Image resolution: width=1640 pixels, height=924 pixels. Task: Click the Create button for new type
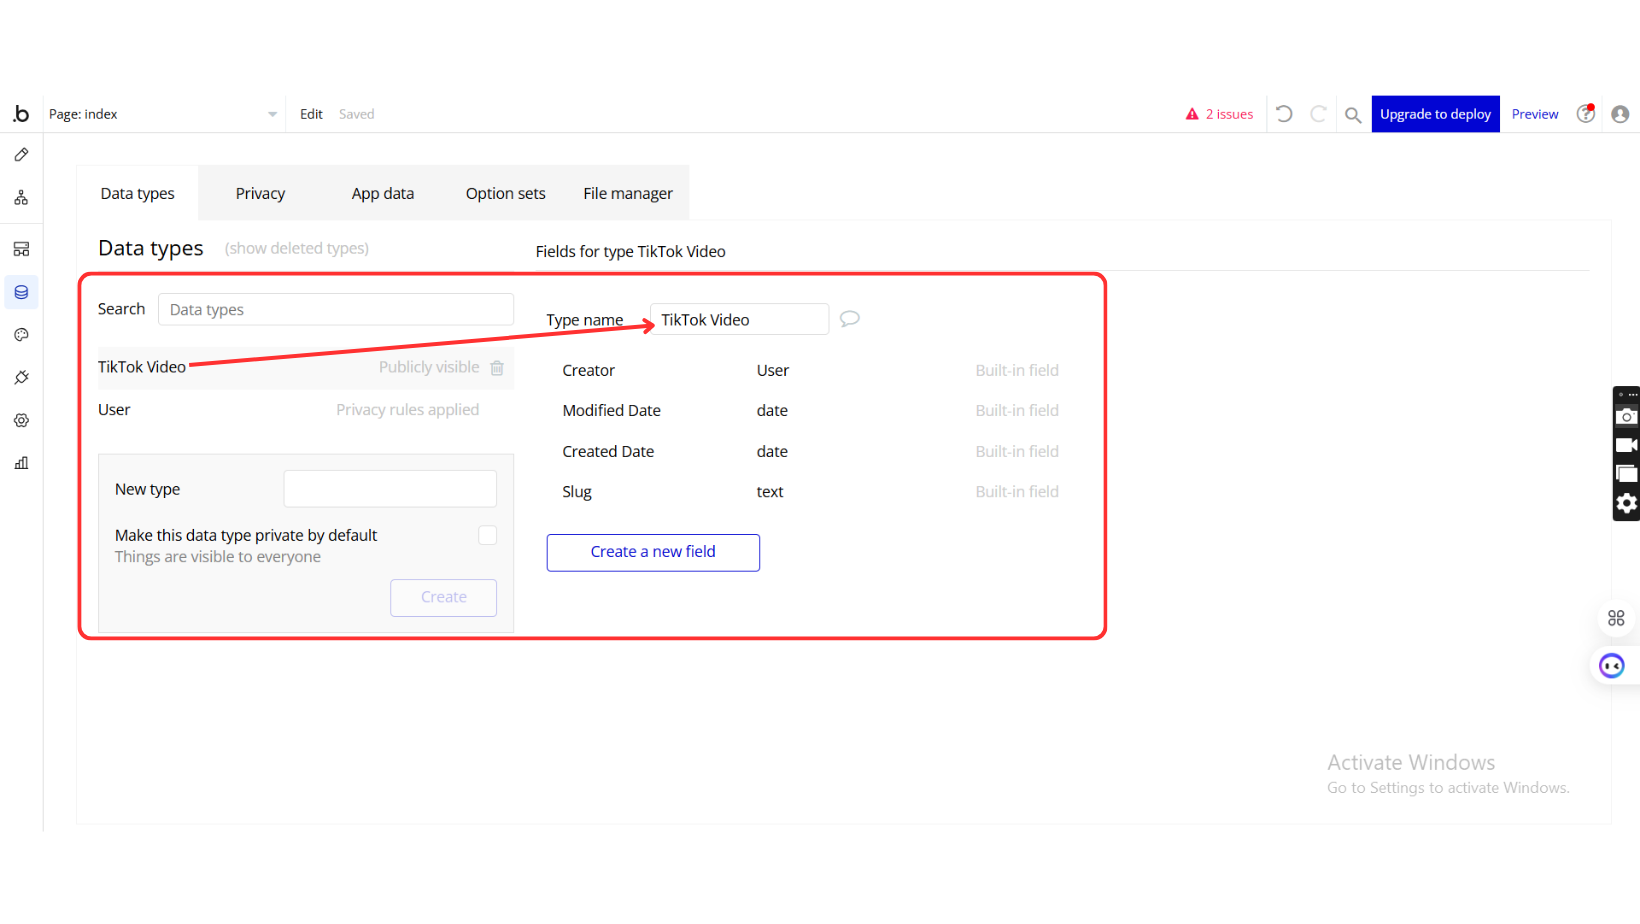click(444, 597)
